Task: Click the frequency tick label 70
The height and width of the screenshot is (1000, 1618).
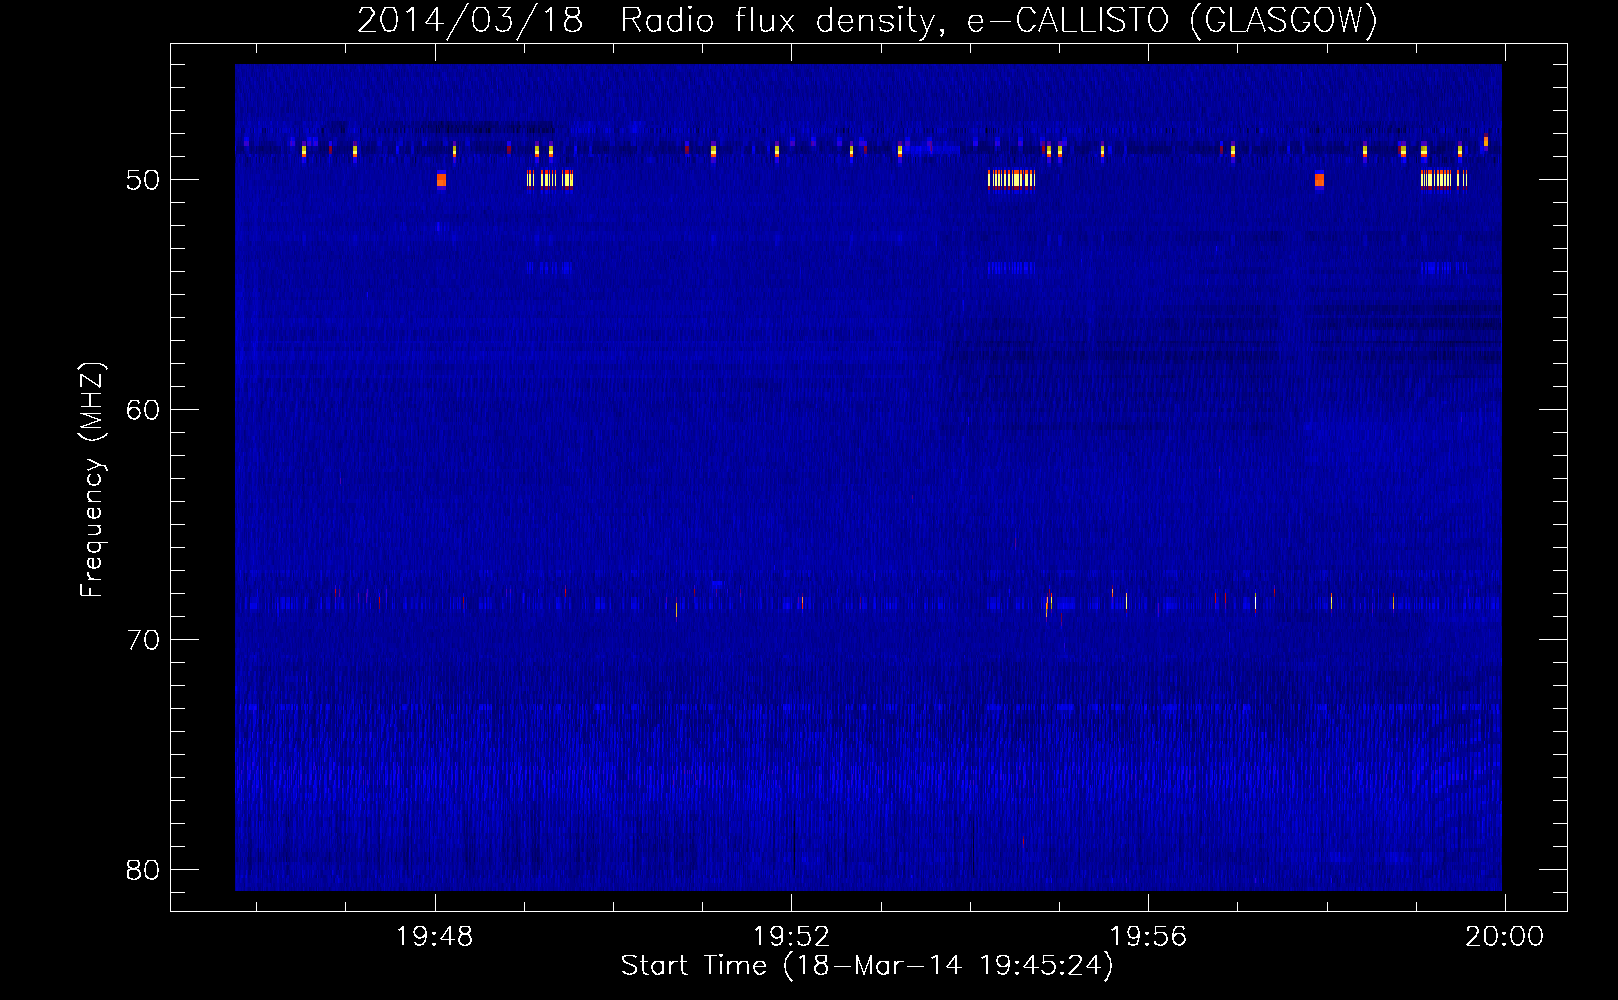Action: point(143,640)
